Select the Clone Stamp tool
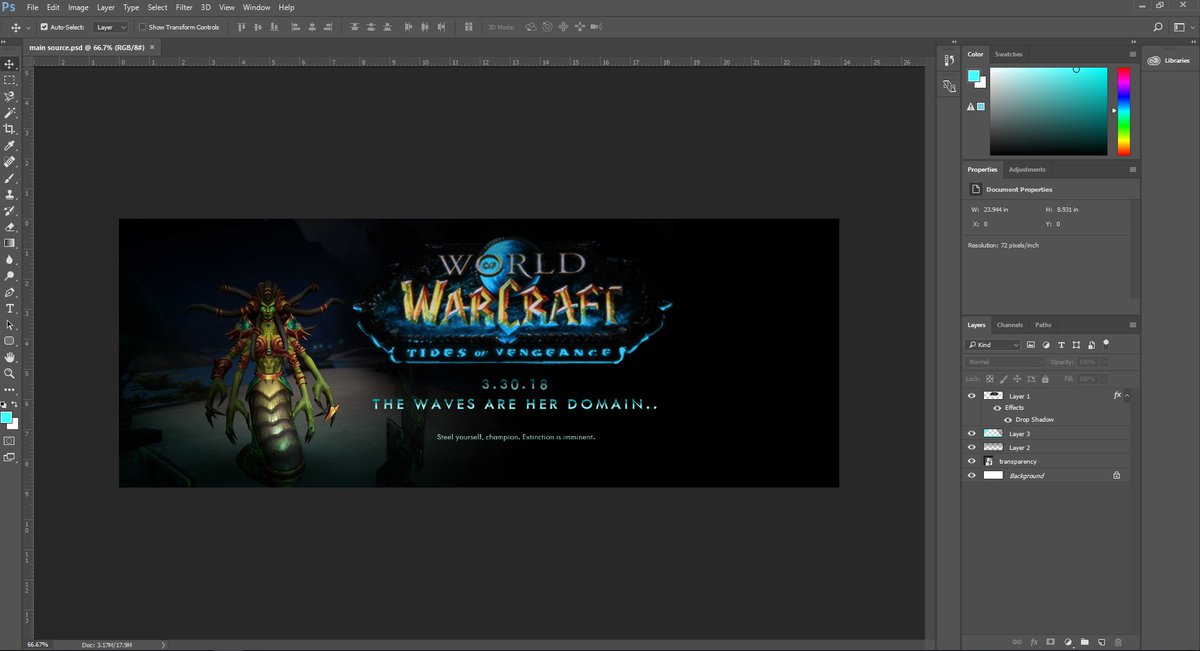 point(10,194)
